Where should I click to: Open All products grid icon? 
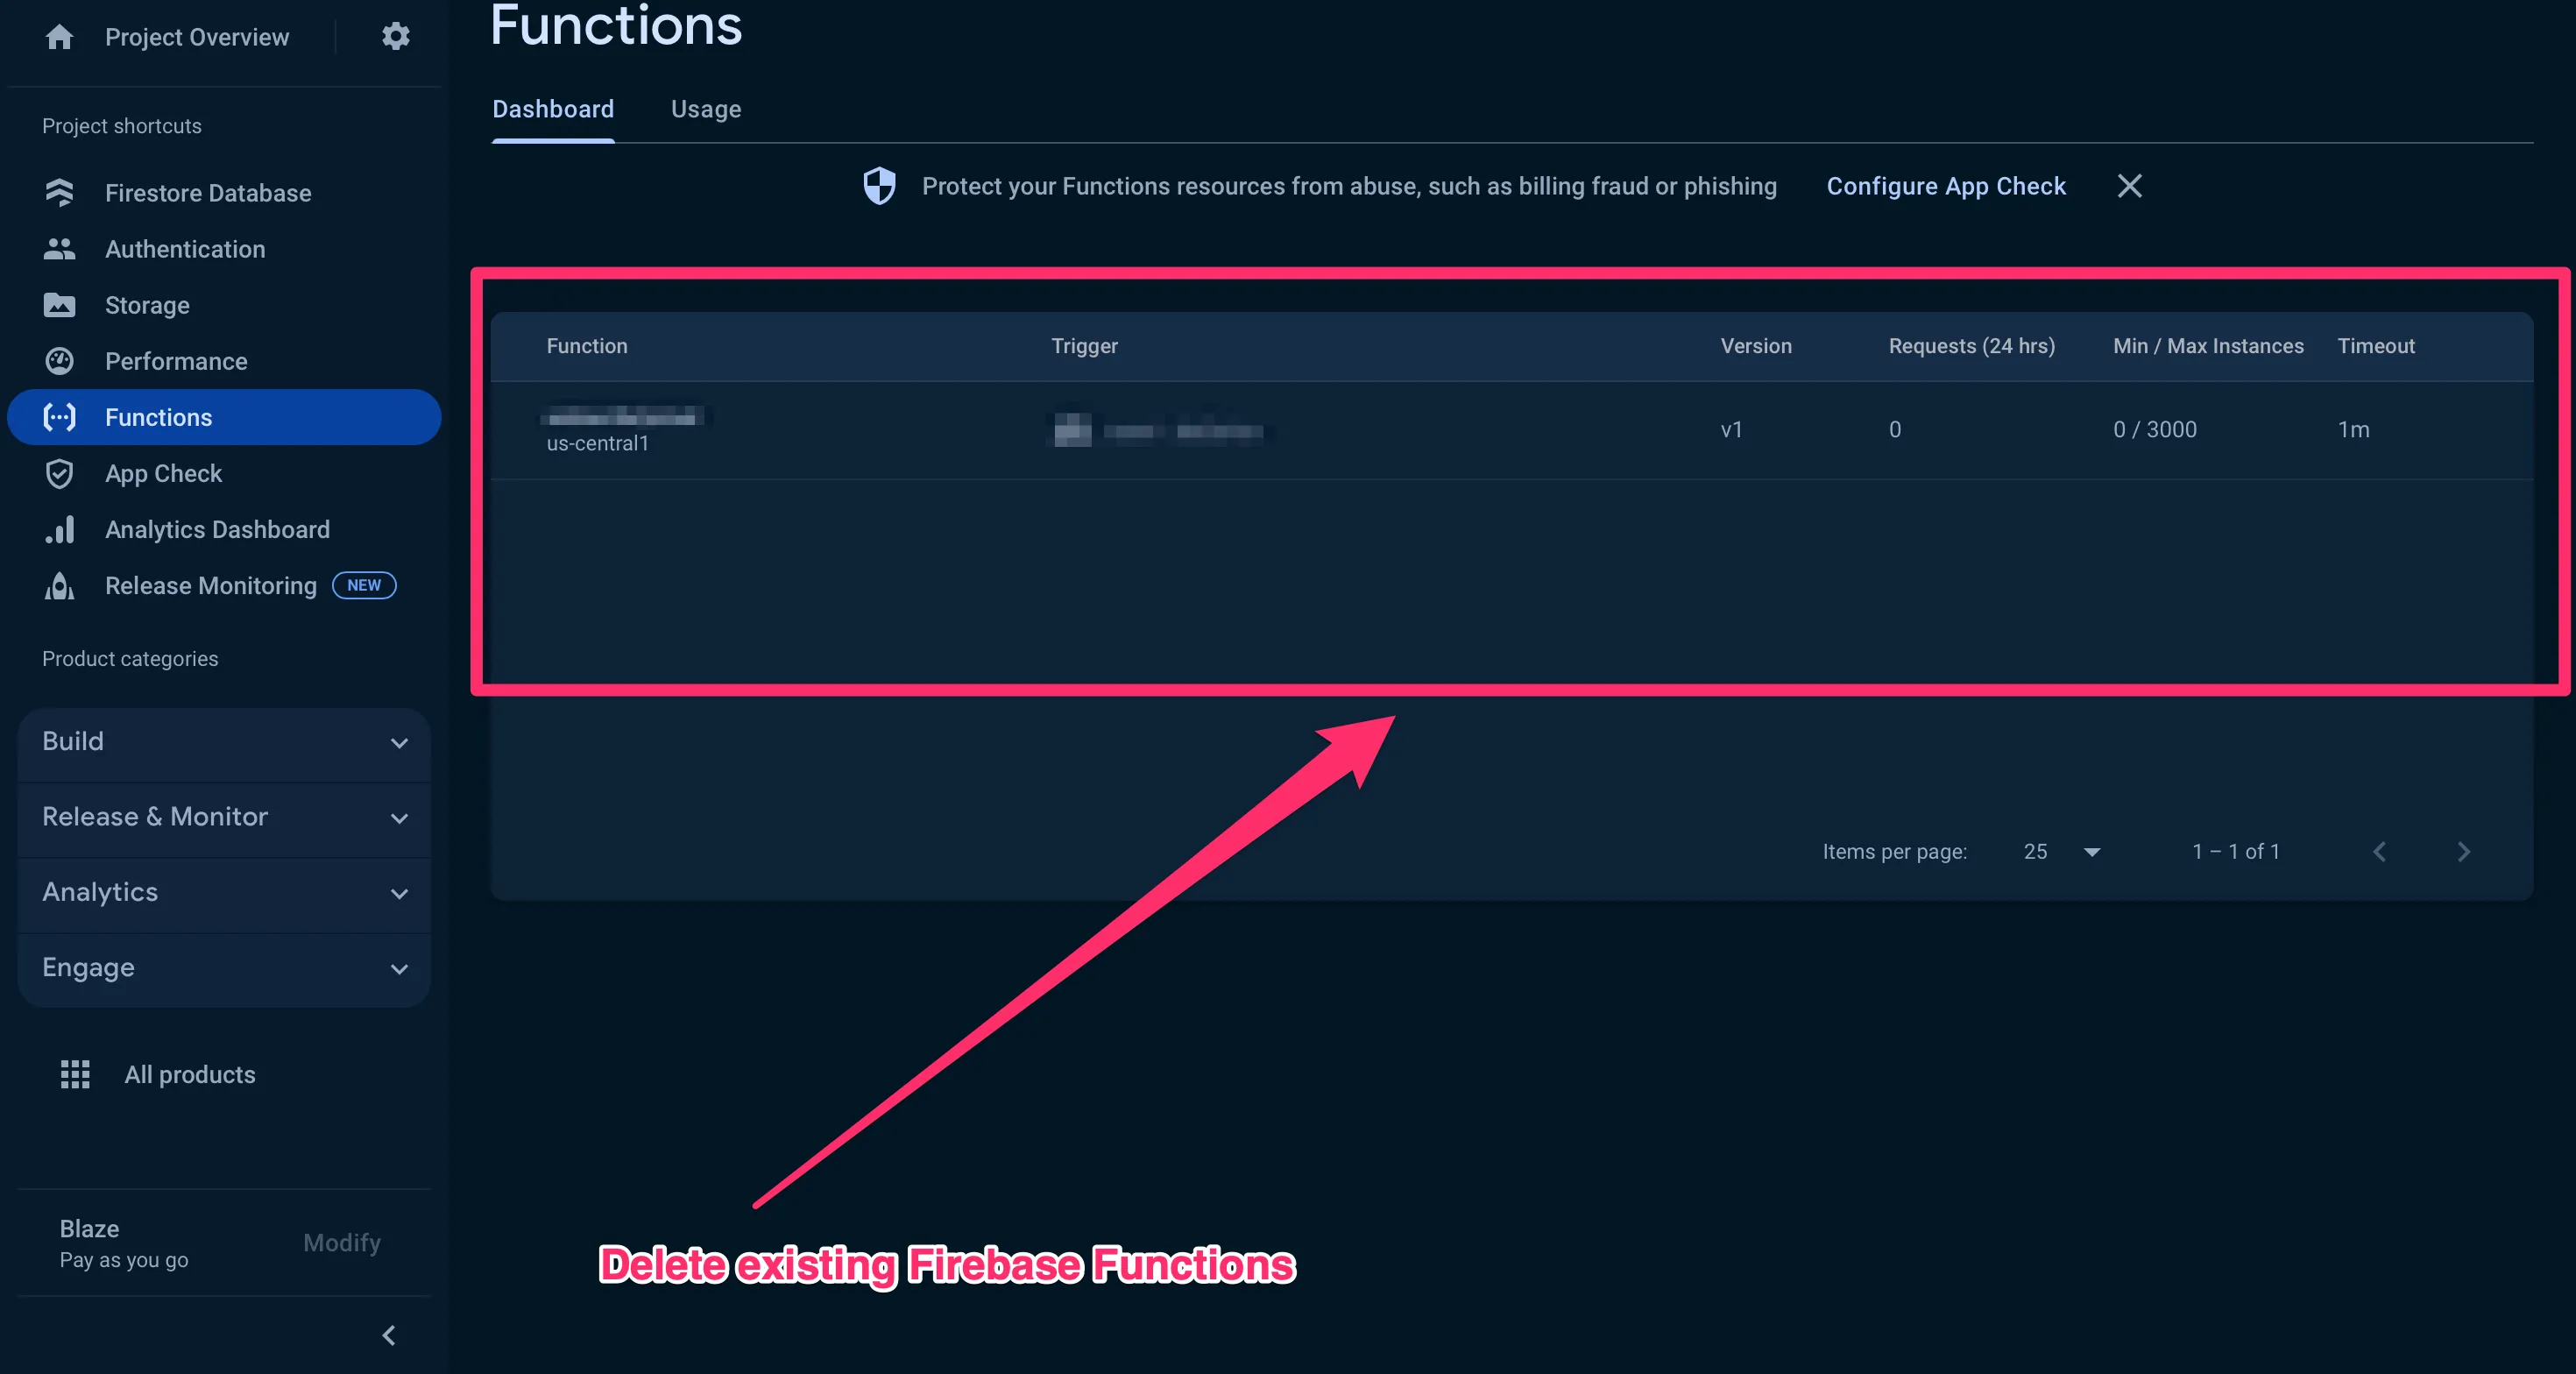click(75, 1074)
